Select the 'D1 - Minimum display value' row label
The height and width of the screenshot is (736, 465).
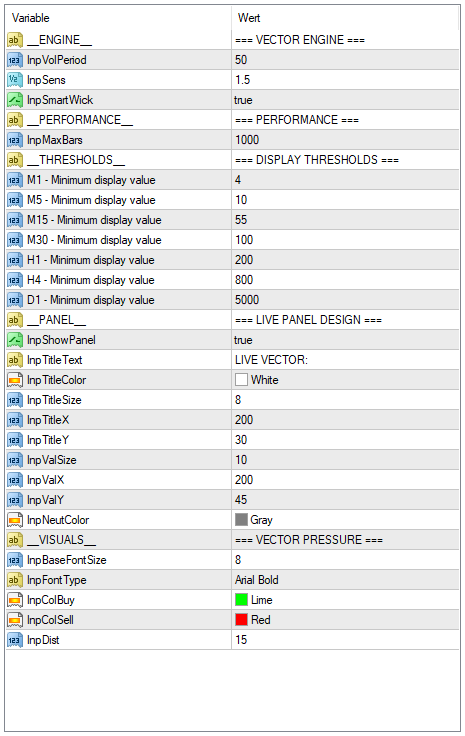point(91,300)
